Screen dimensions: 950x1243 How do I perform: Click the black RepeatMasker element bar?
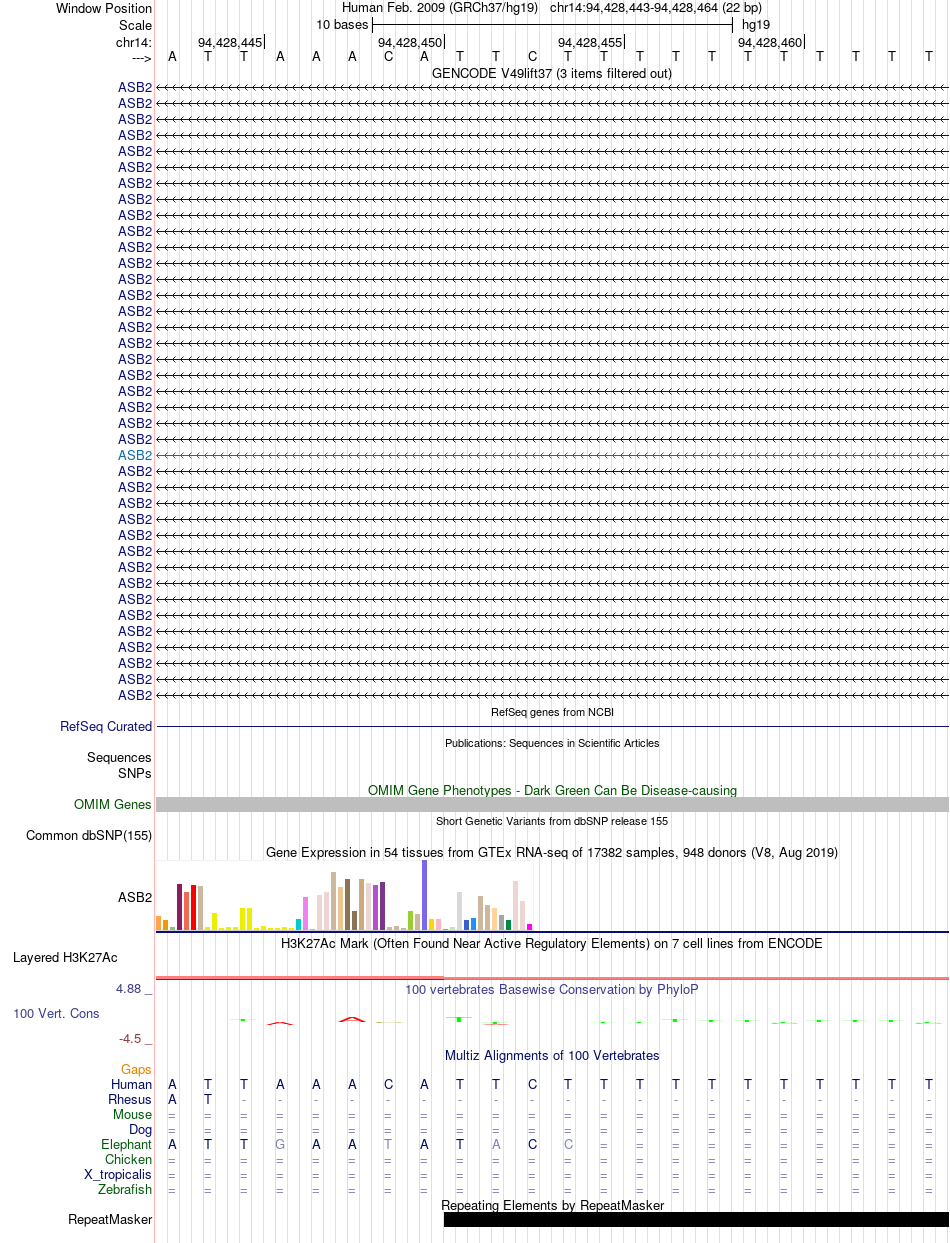tap(696, 1220)
